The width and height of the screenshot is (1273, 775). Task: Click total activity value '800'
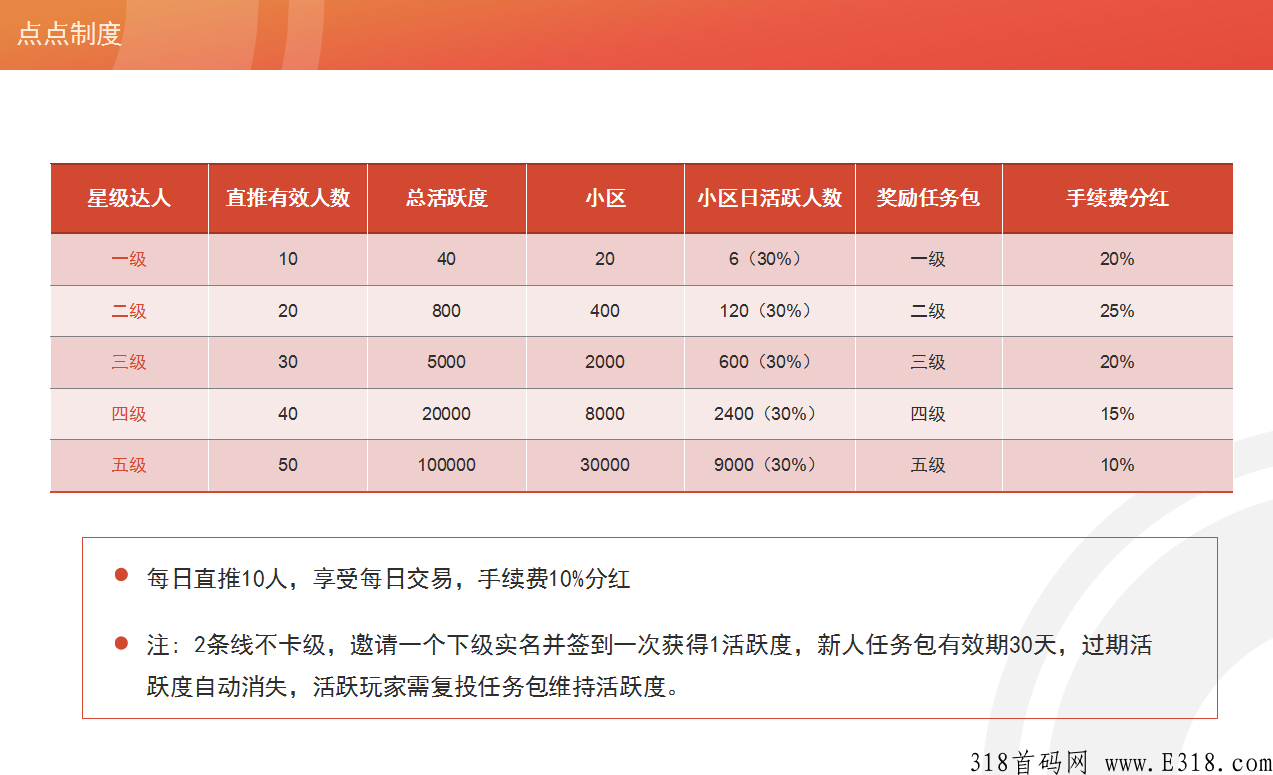tap(446, 311)
